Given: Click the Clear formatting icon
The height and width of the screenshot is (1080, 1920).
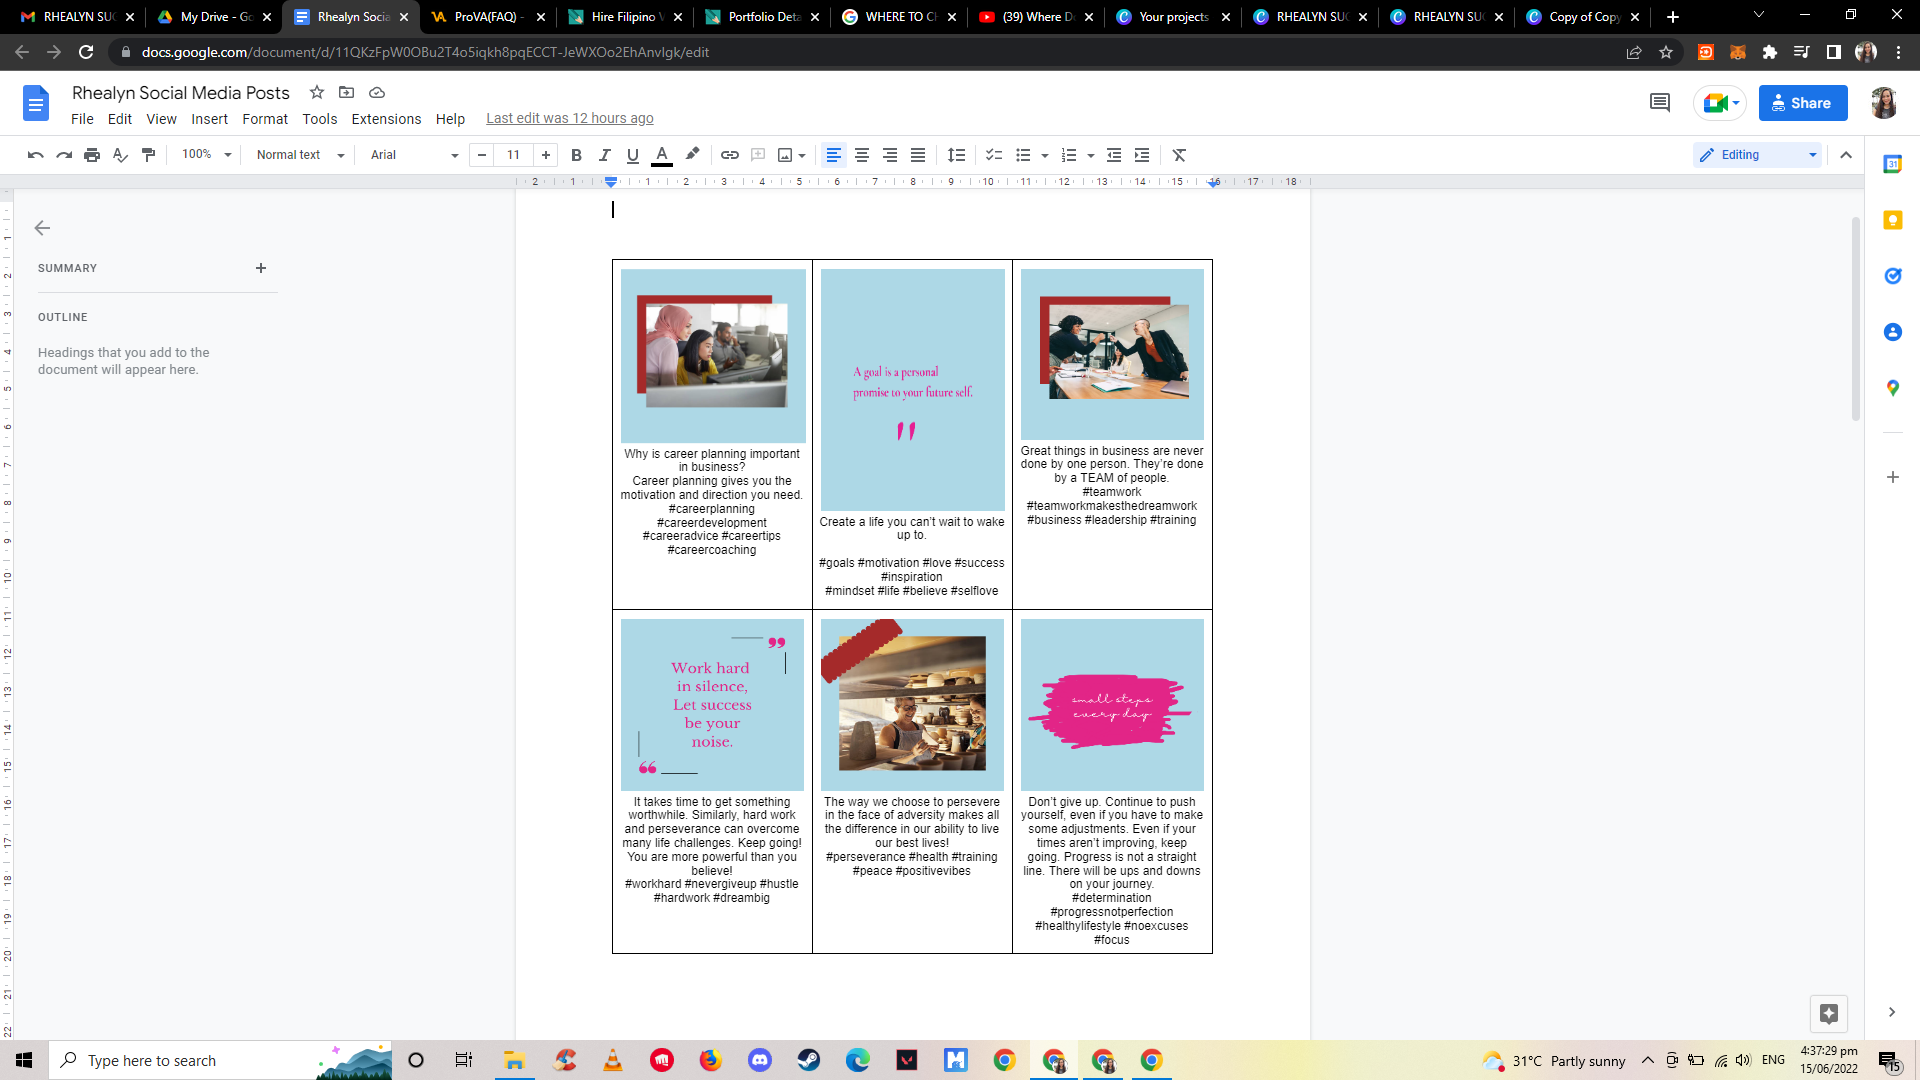Looking at the screenshot, I should click(x=1179, y=155).
